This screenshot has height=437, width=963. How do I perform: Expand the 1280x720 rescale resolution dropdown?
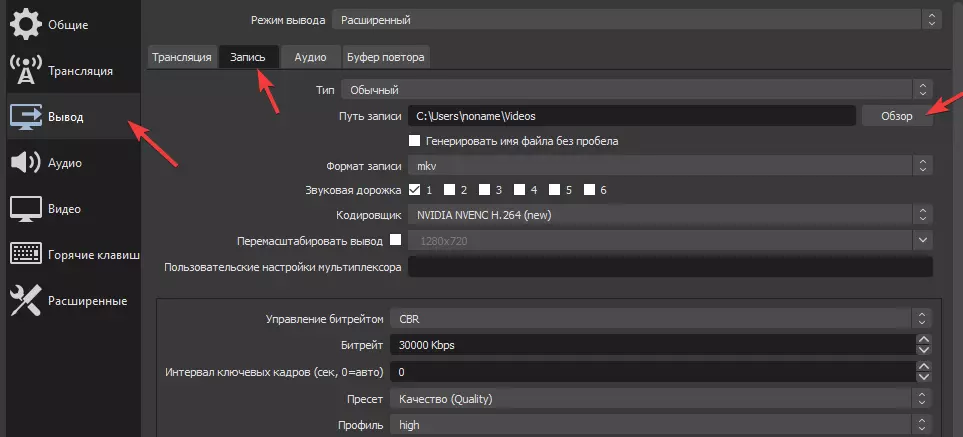tap(922, 241)
